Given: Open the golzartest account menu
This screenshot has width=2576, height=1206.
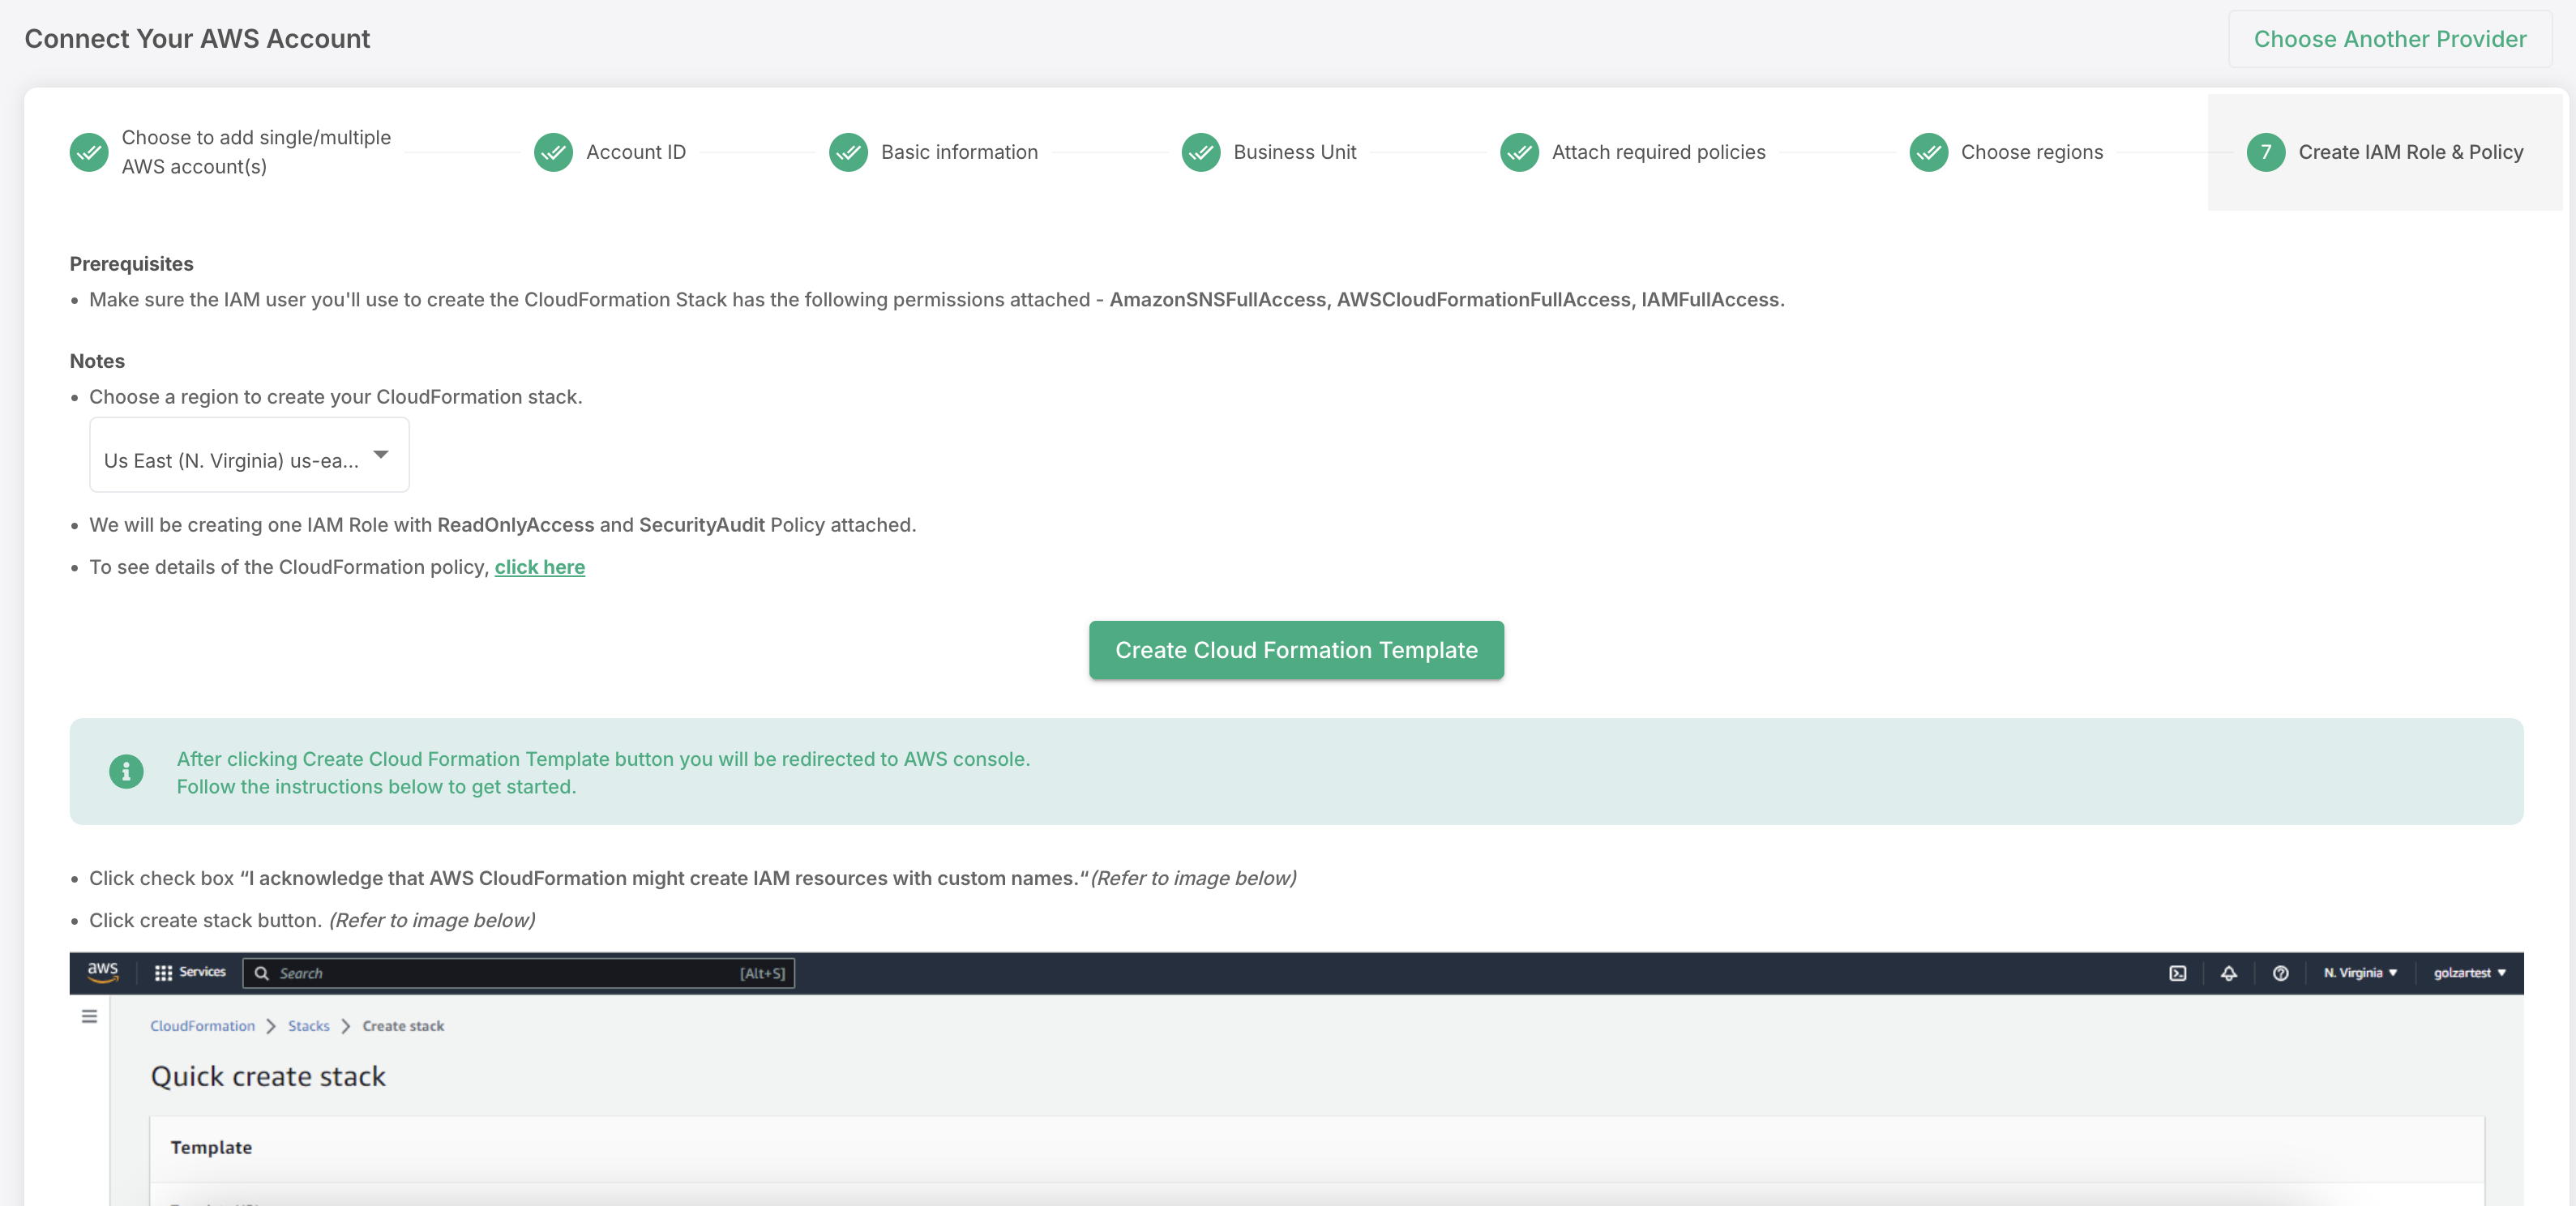Looking at the screenshot, I should click(x=2469, y=973).
